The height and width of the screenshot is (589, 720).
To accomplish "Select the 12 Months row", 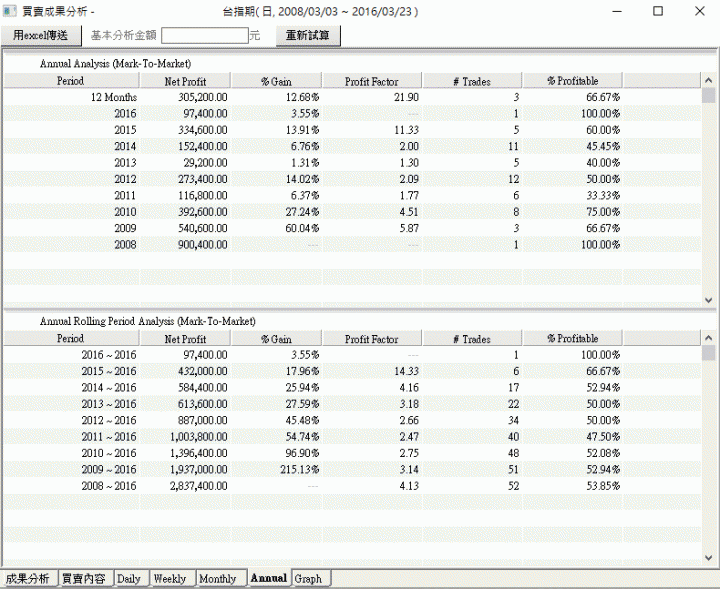I will coord(352,97).
